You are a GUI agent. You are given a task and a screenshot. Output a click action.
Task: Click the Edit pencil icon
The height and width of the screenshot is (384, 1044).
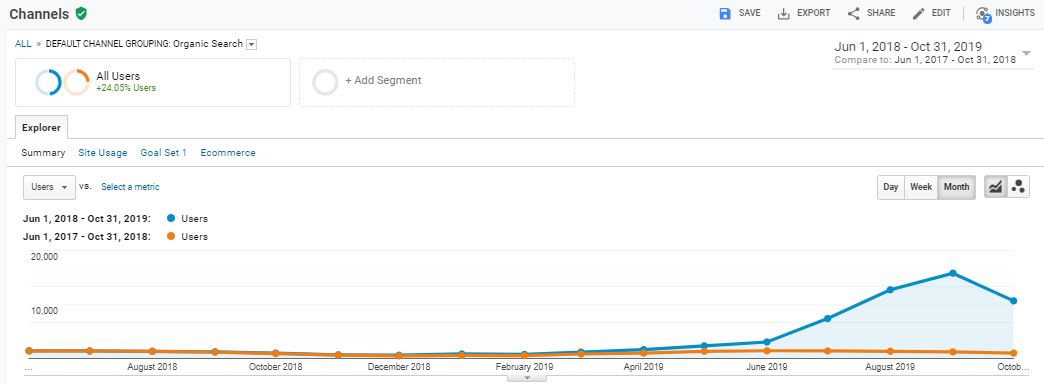(919, 13)
